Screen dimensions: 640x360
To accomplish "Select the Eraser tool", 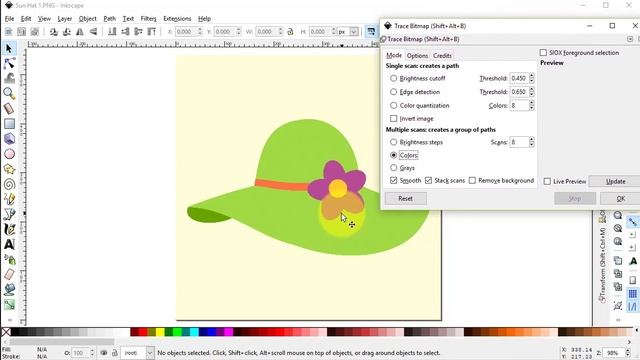I will pyautogui.click(x=9, y=274).
